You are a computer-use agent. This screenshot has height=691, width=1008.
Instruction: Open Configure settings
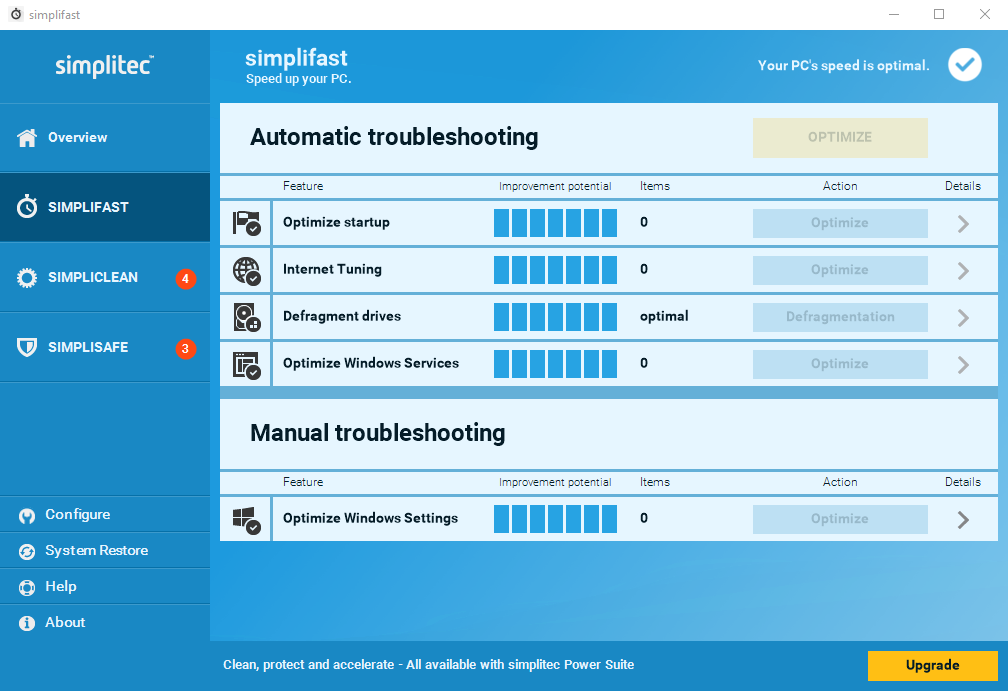[x=105, y=514]
